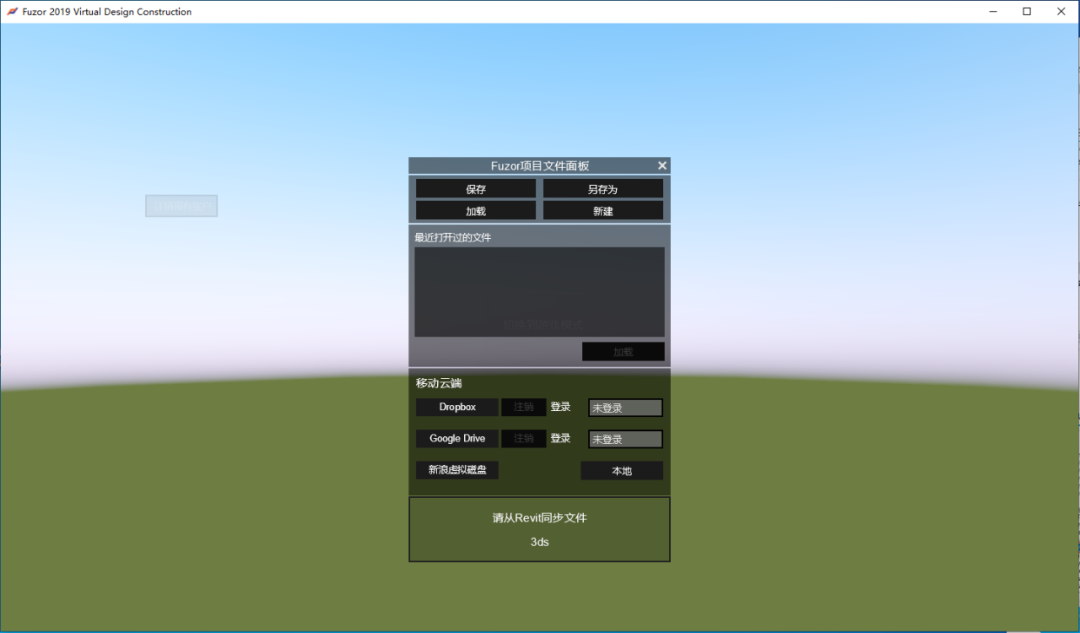Click the 保存 (Save) button

[x=475, y=189]
